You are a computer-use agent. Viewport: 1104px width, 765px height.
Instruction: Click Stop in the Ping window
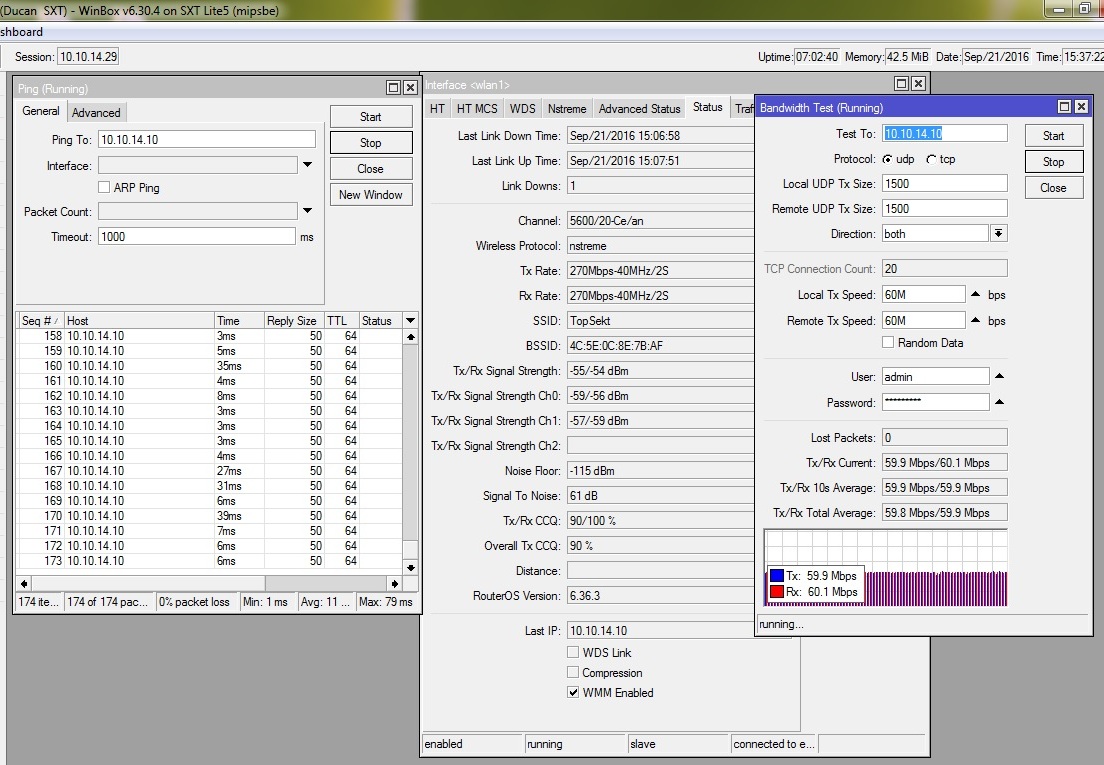coord(371,143)
